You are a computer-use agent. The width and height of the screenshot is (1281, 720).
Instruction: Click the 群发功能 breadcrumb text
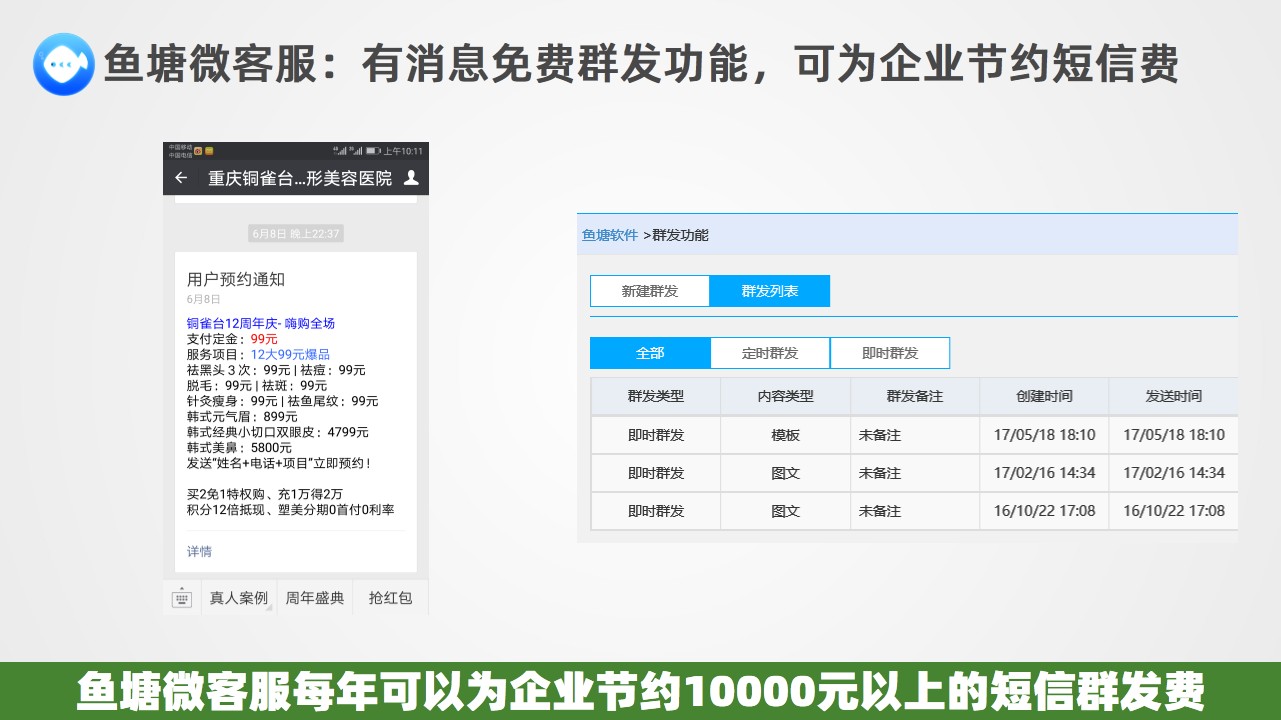[x=680, y=235]
